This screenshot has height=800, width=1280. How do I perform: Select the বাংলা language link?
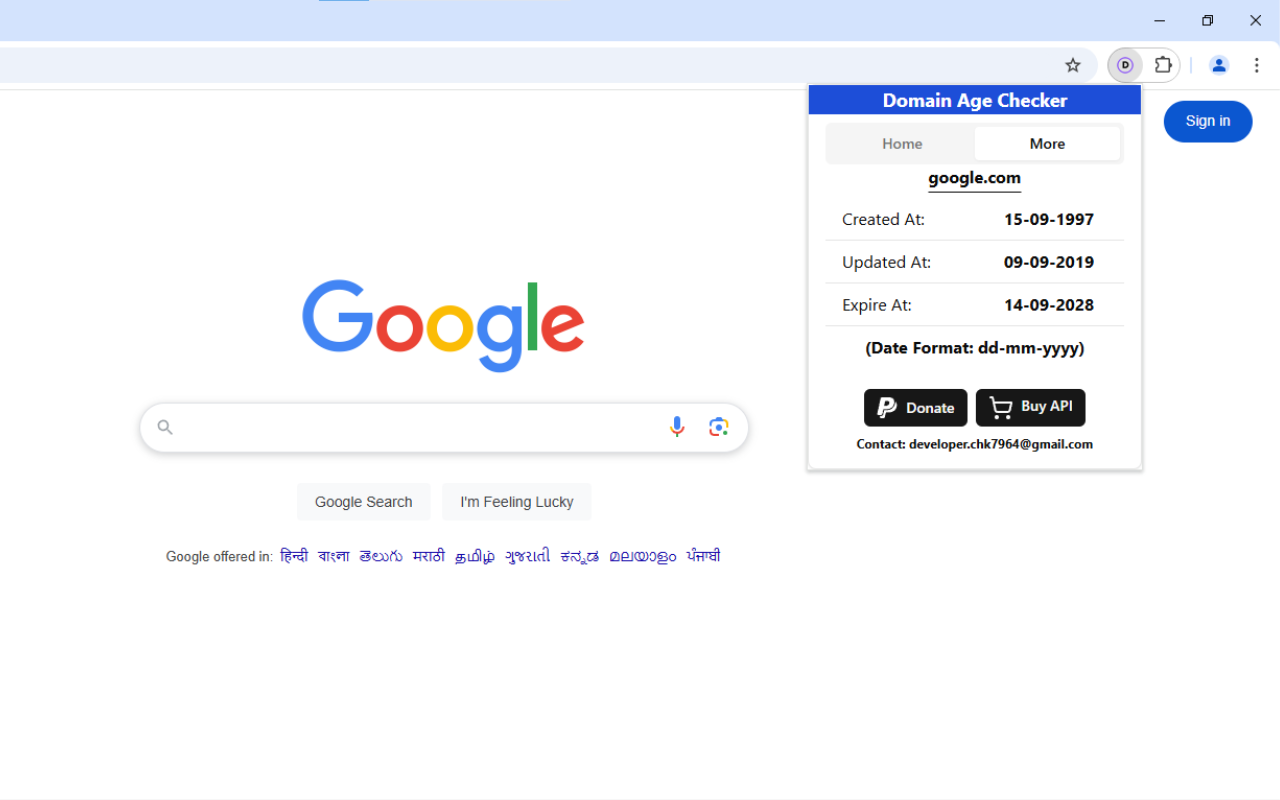(x=333, y=556)
